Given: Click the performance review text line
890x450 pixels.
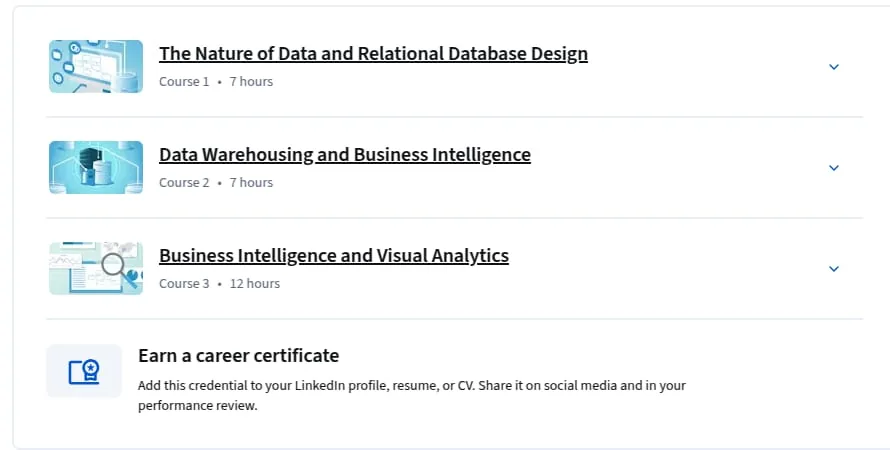Looking at the screenshot, I should 198,406.
